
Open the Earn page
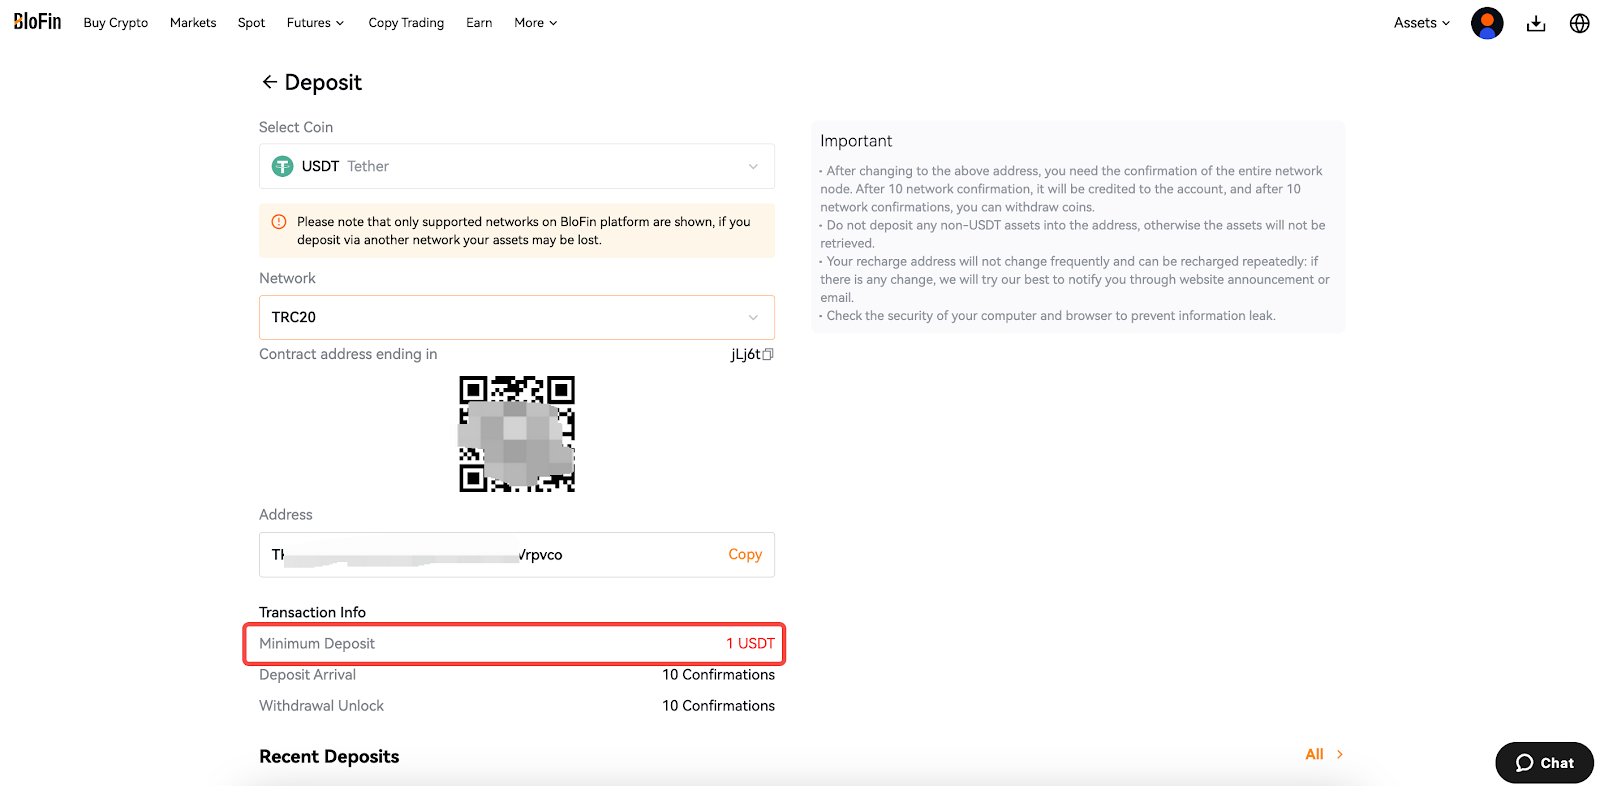[x=479, y=23]
